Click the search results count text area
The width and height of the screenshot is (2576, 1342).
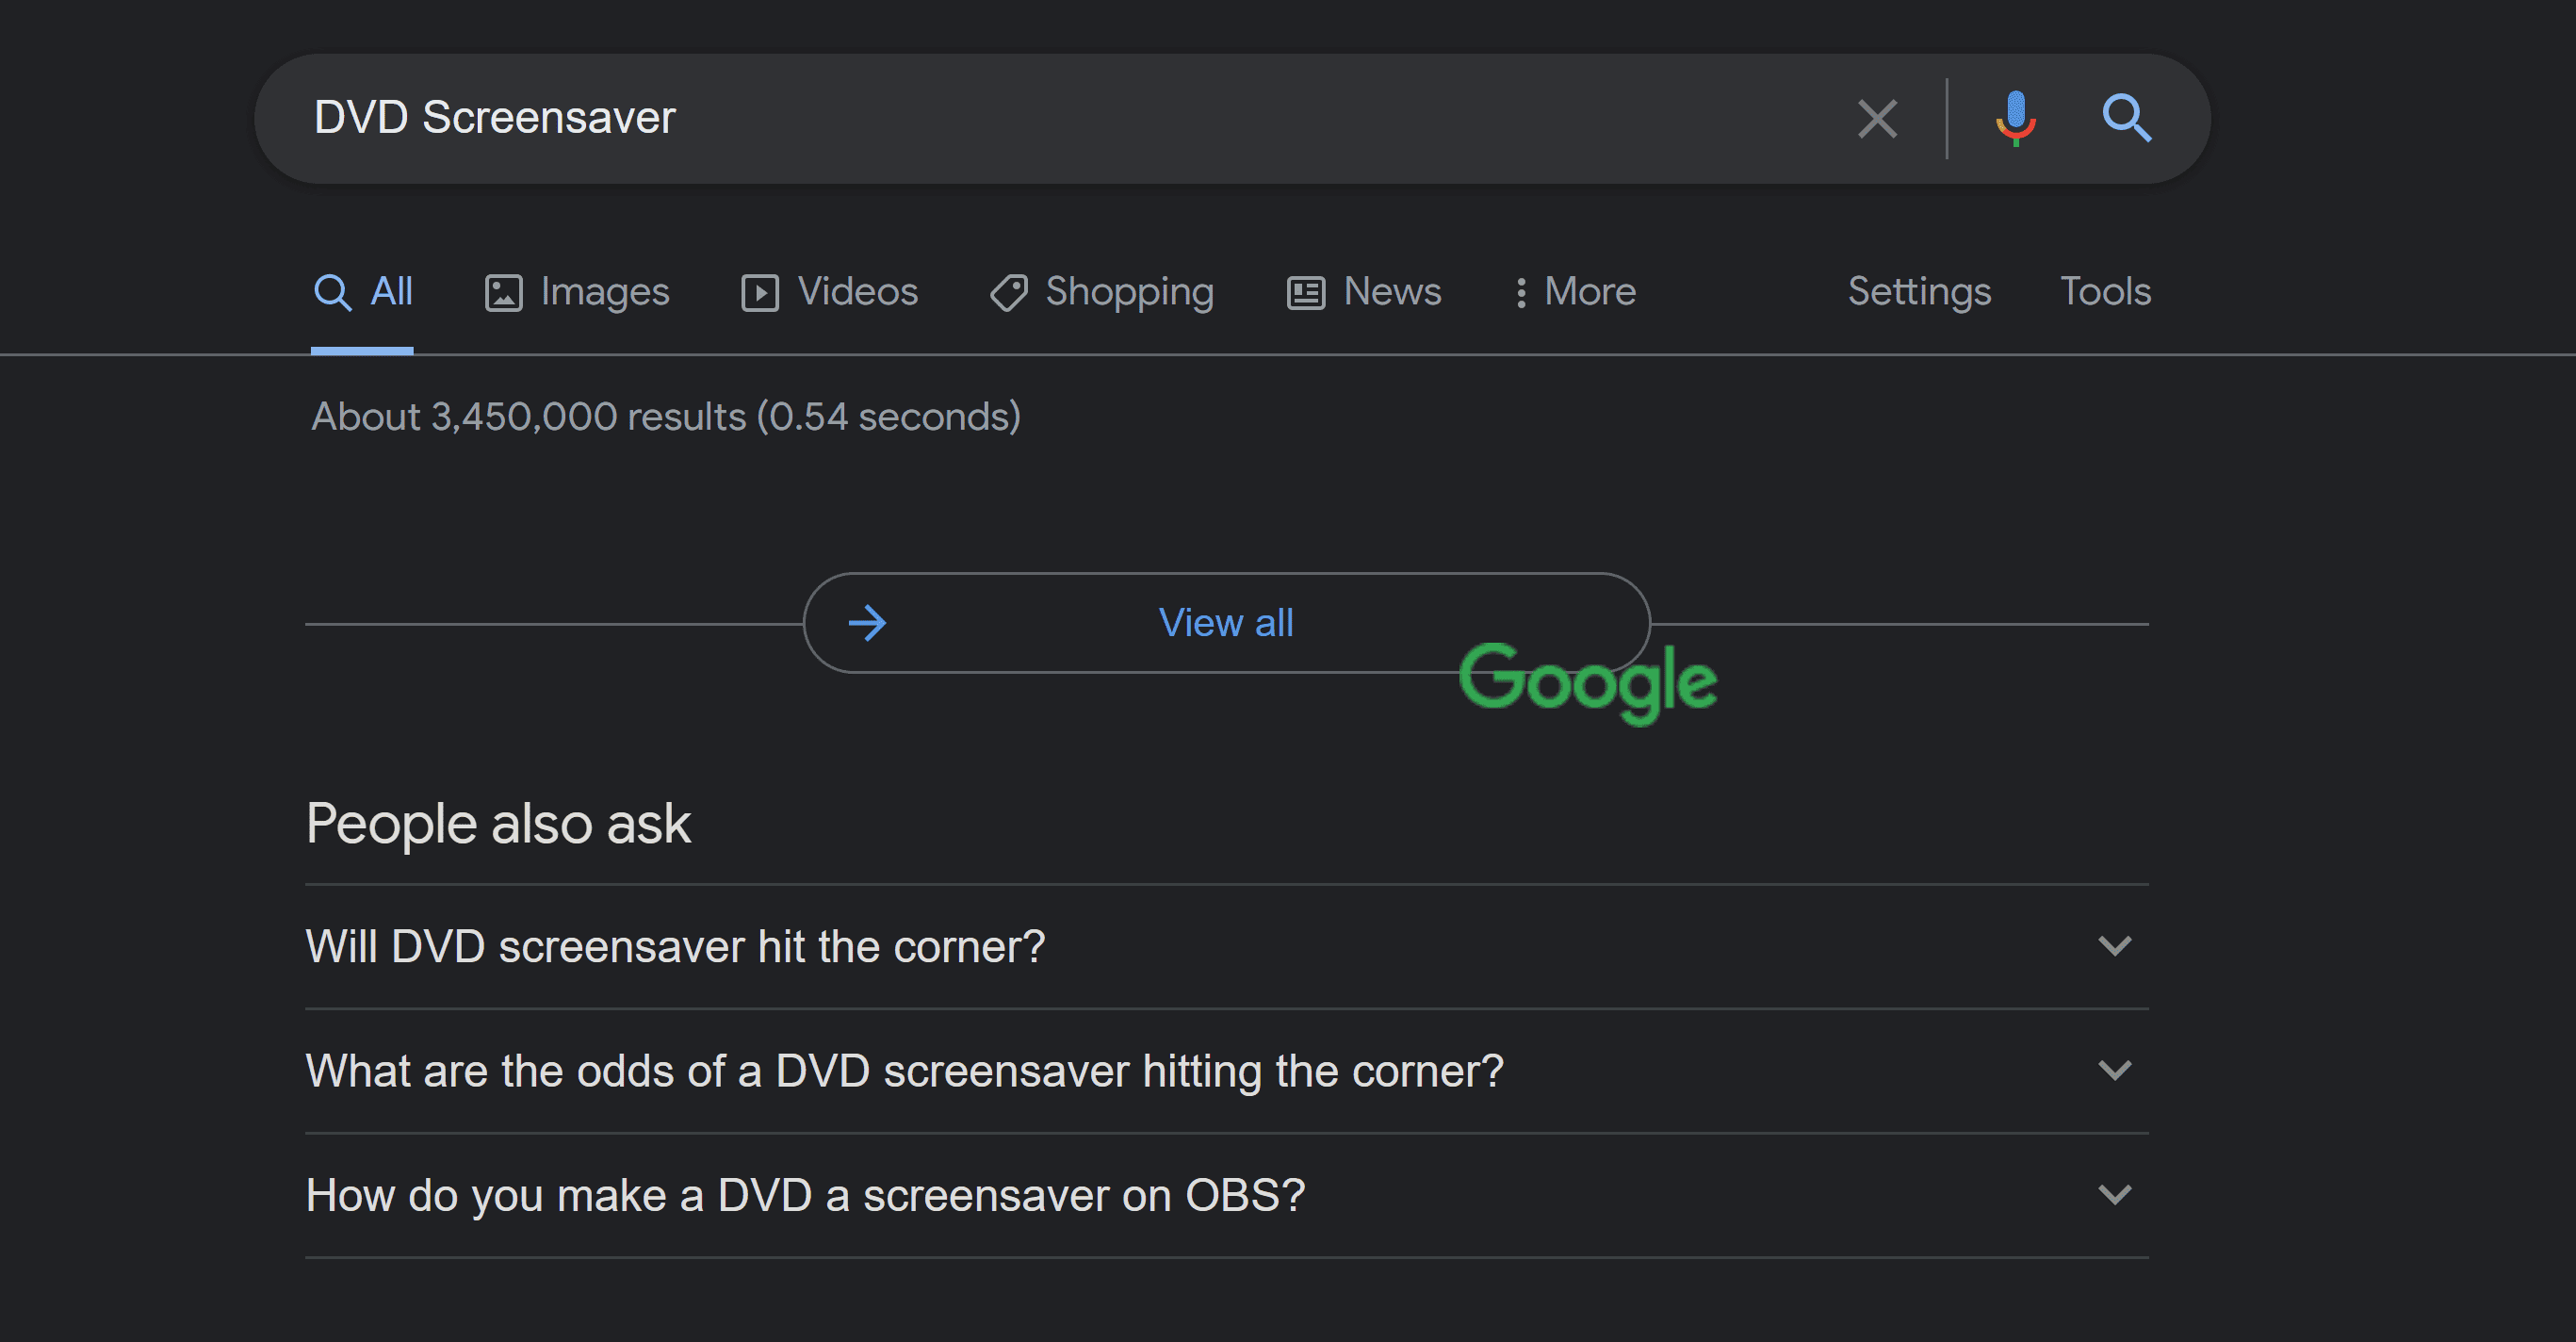coord(662,417)
